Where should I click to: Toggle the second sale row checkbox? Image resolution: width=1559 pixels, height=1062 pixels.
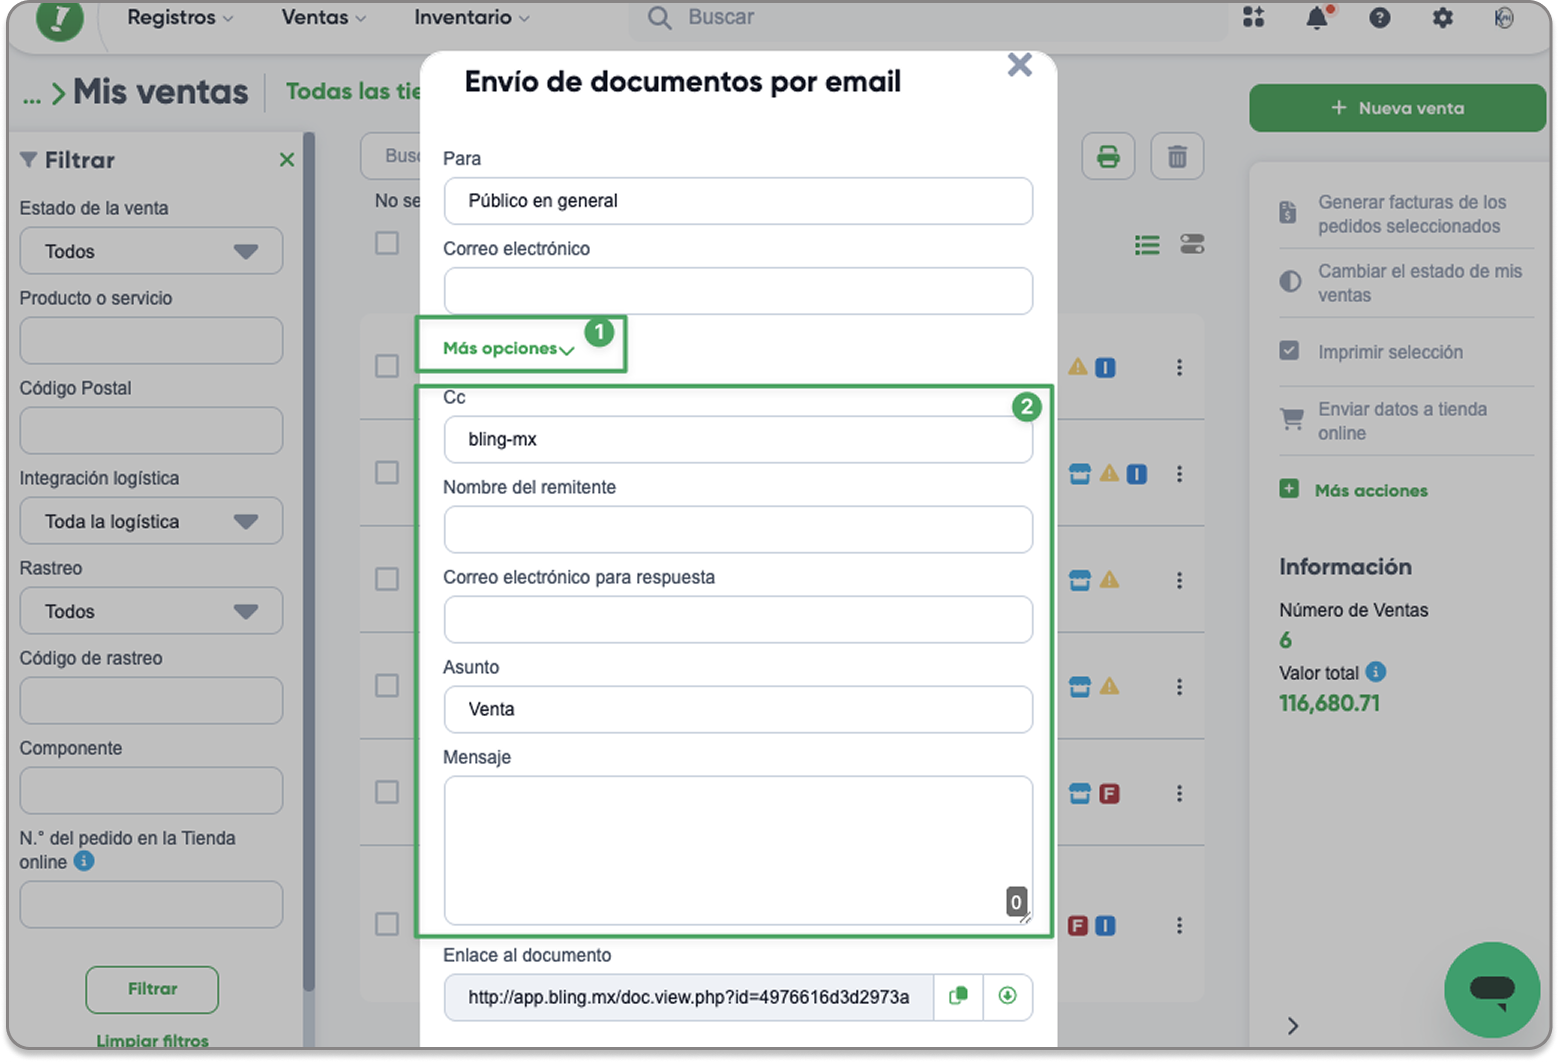(x=387, y=472)
